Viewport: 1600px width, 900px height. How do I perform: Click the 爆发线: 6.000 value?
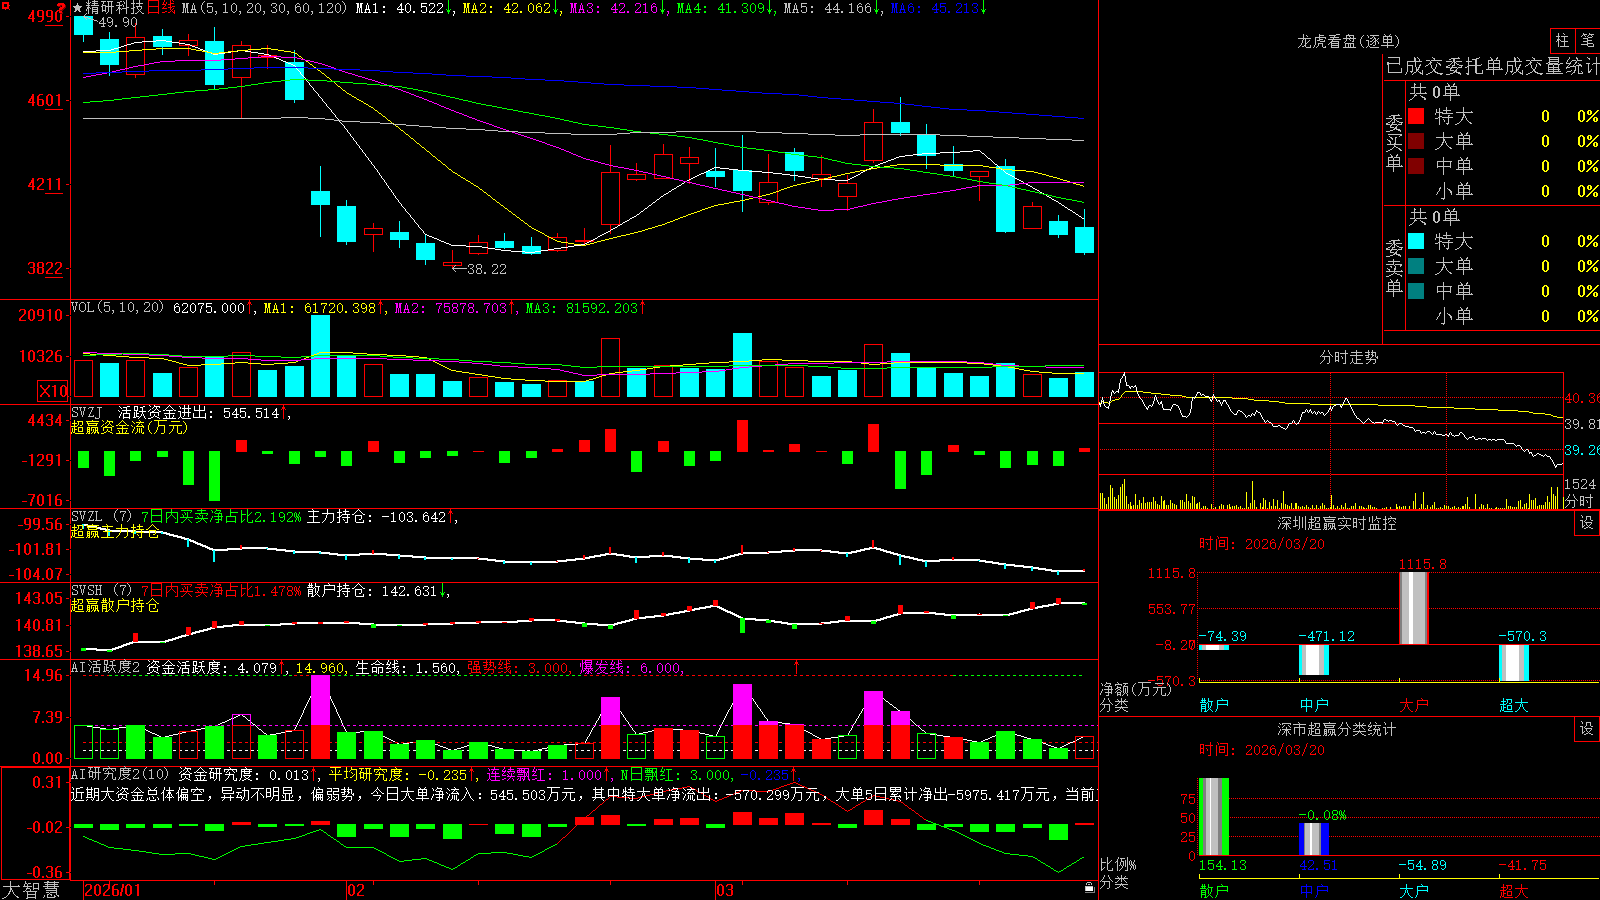click(x=630, y=667)
